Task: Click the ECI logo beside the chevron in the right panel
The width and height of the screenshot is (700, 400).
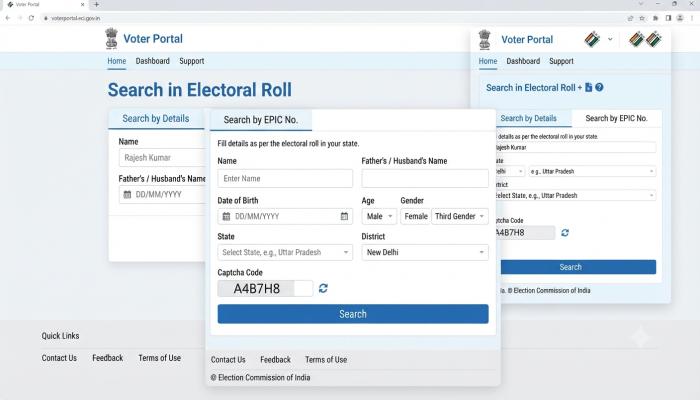Action: (592, 39)
